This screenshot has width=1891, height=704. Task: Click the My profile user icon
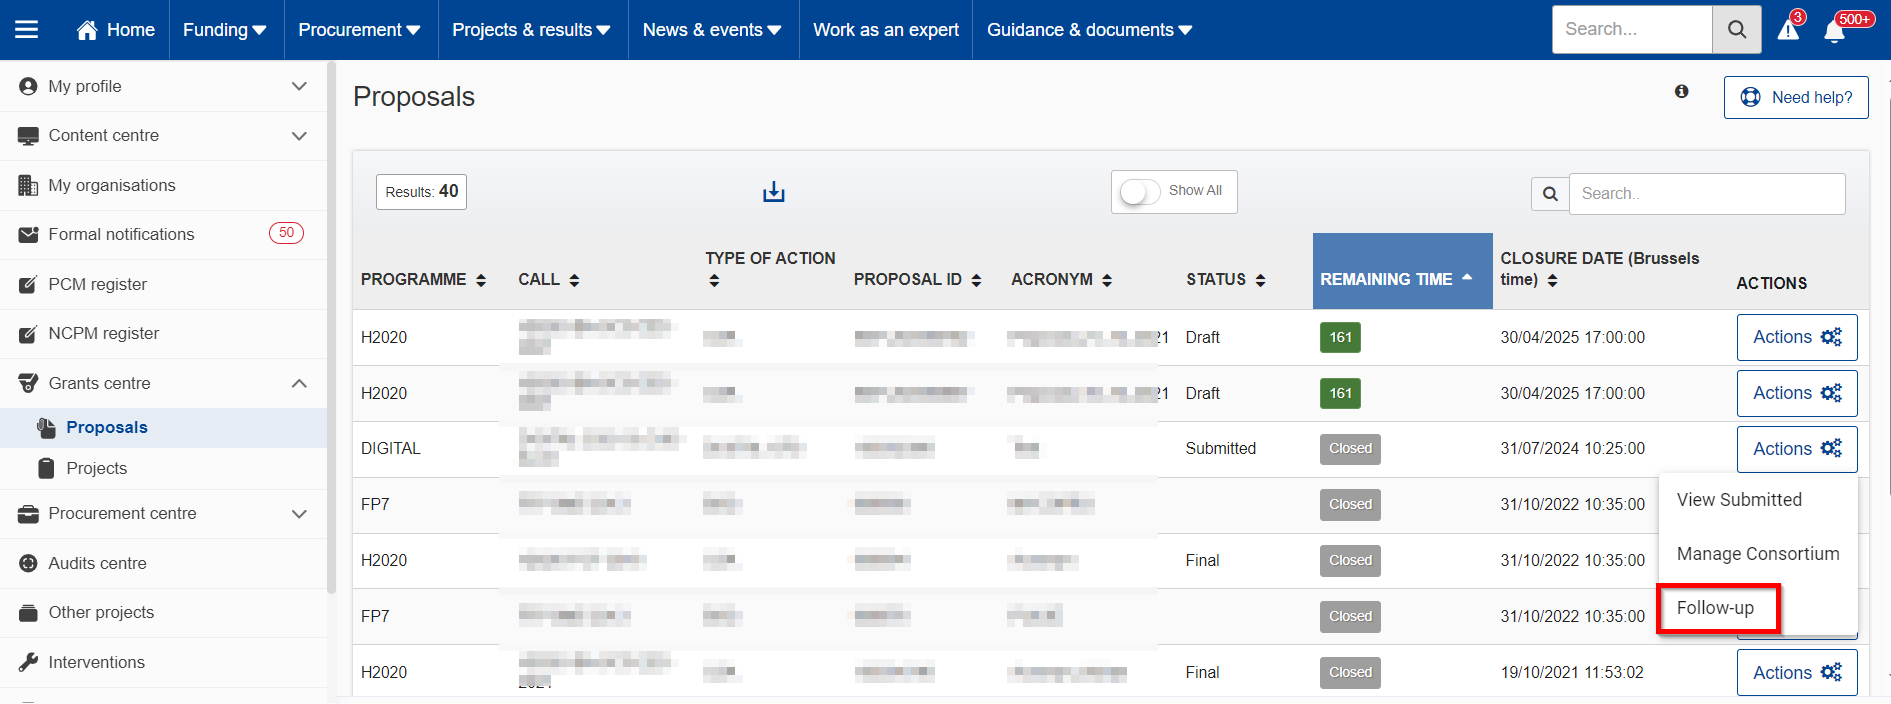pos(28,86)
